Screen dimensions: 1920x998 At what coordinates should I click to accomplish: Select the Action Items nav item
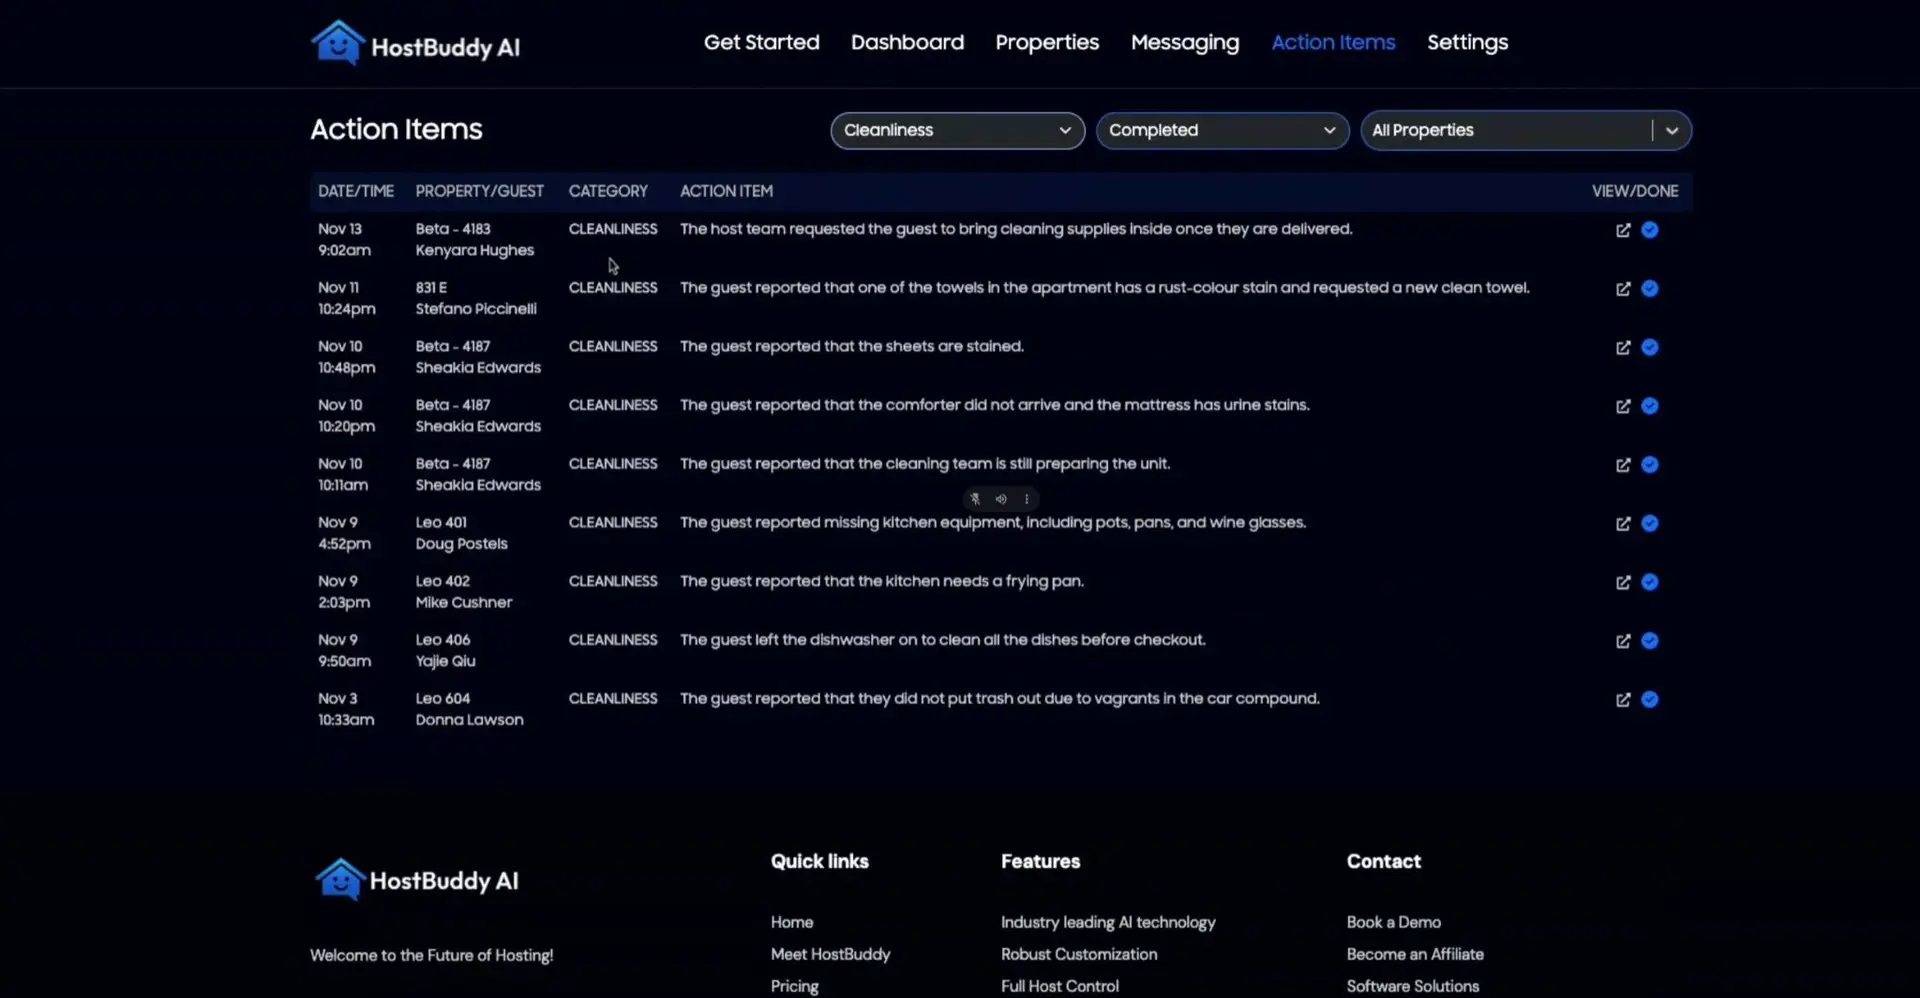[1333, 42]
